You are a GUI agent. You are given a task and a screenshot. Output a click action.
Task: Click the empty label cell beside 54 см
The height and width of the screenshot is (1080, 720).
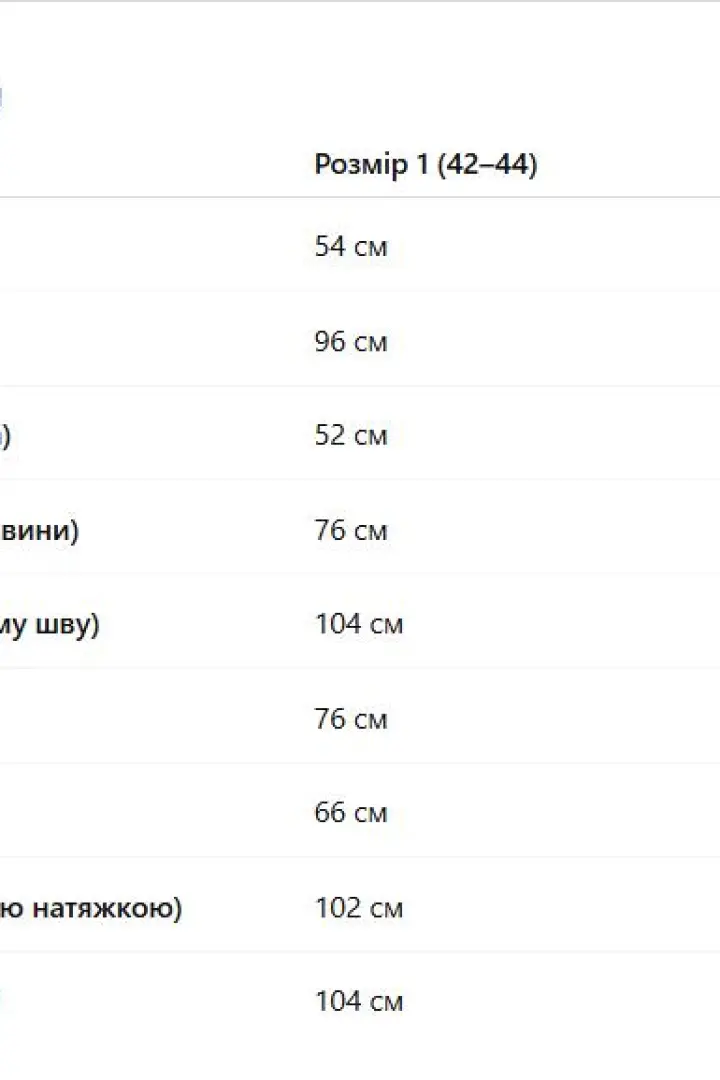tap(152, 246)
